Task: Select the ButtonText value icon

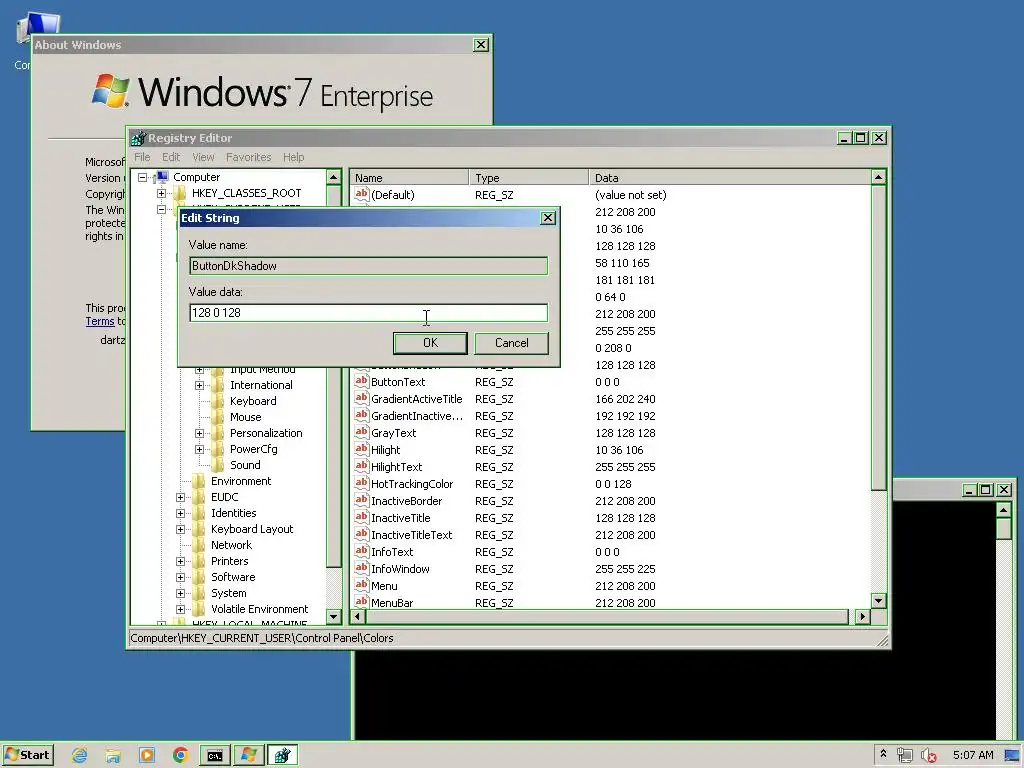Action: 361,381
